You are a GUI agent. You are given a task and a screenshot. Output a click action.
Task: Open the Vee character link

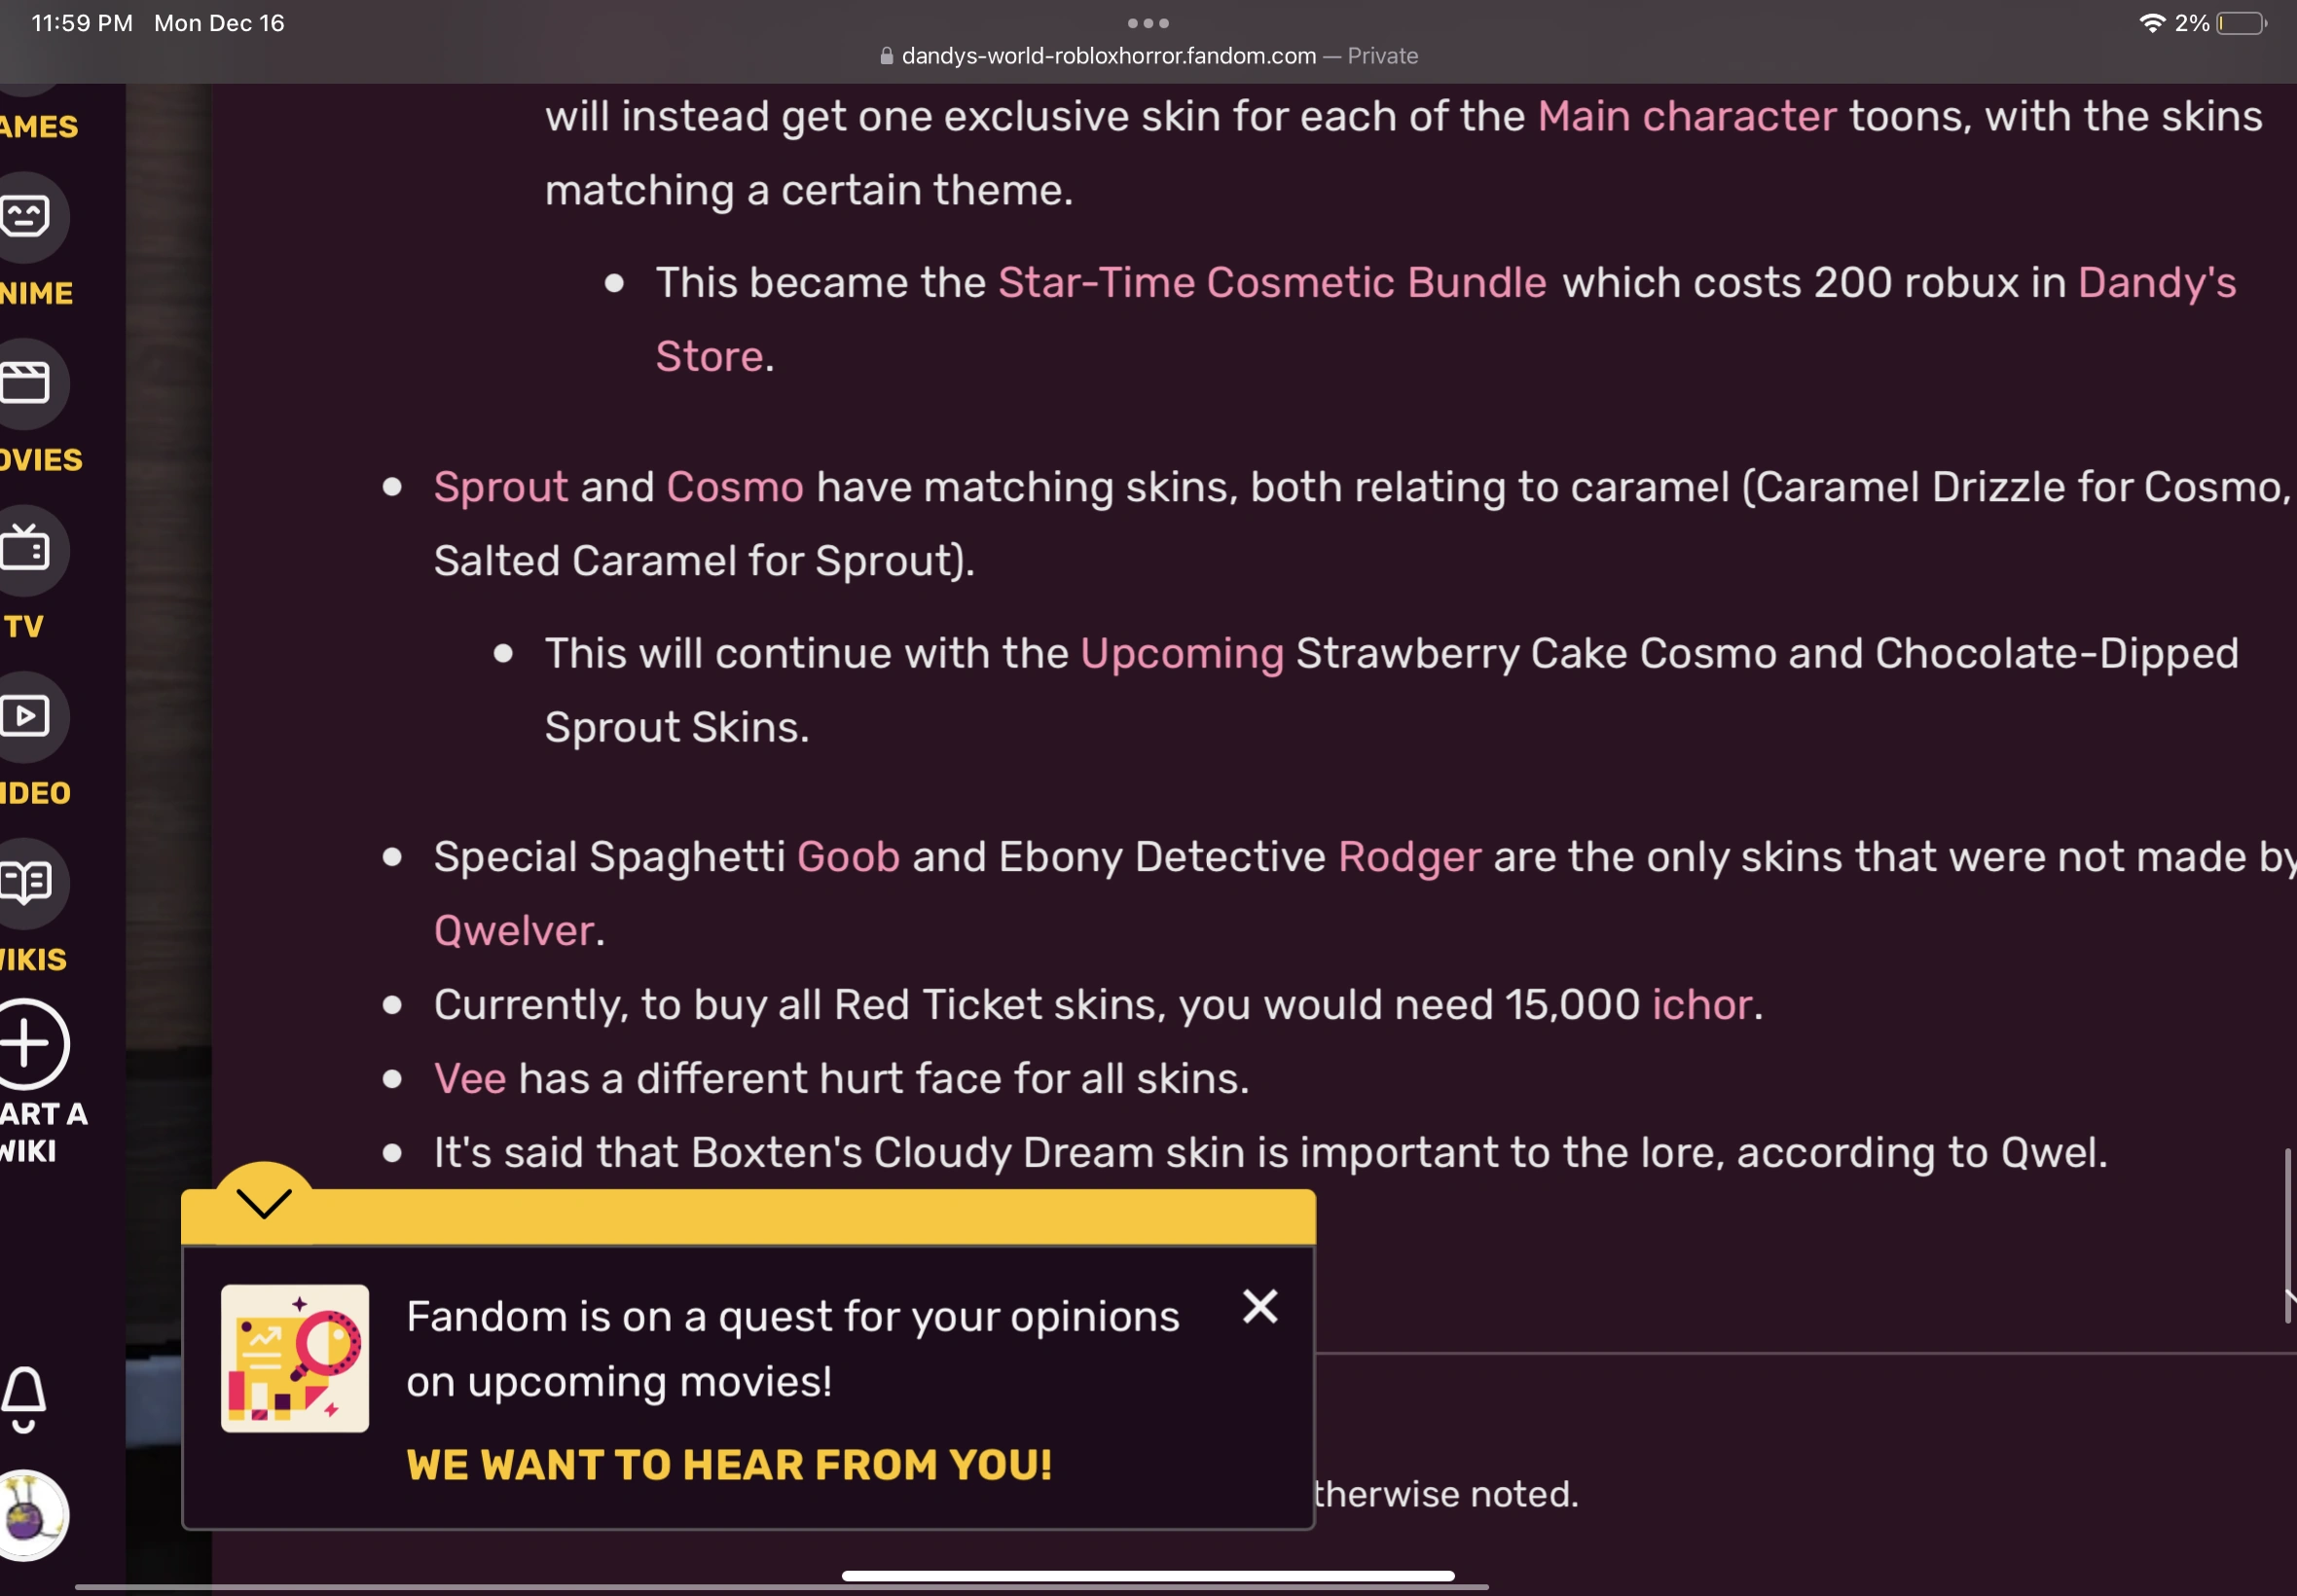tap(470, 1079)
